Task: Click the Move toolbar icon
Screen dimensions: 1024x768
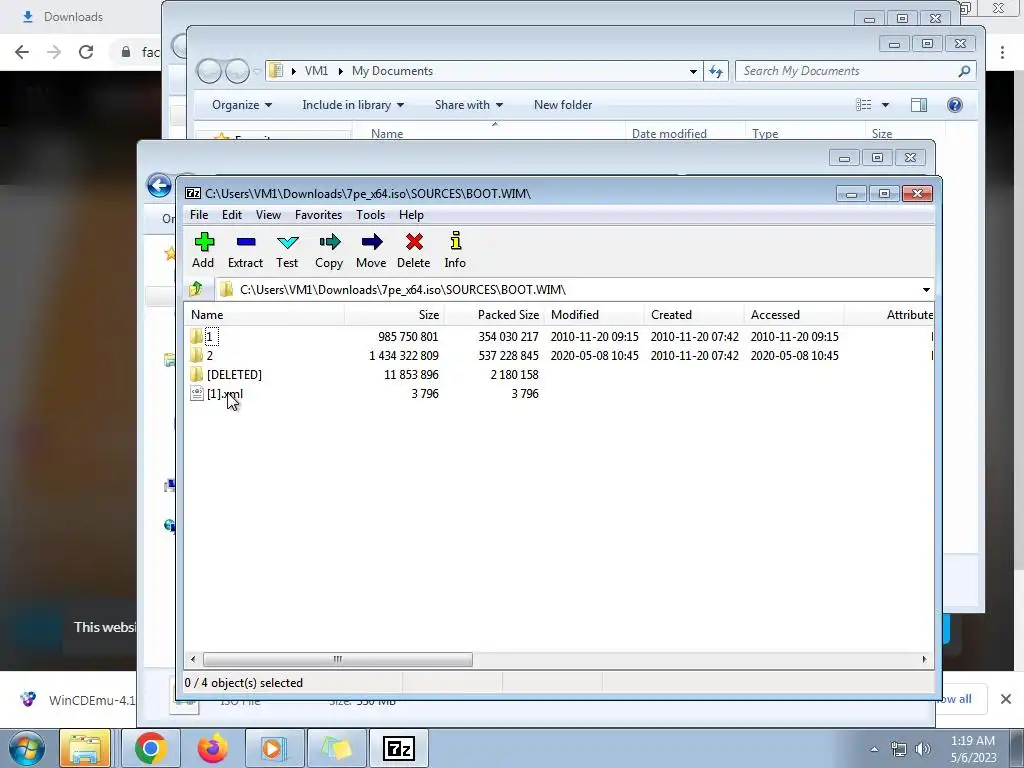Action: (x=371, y=250)
